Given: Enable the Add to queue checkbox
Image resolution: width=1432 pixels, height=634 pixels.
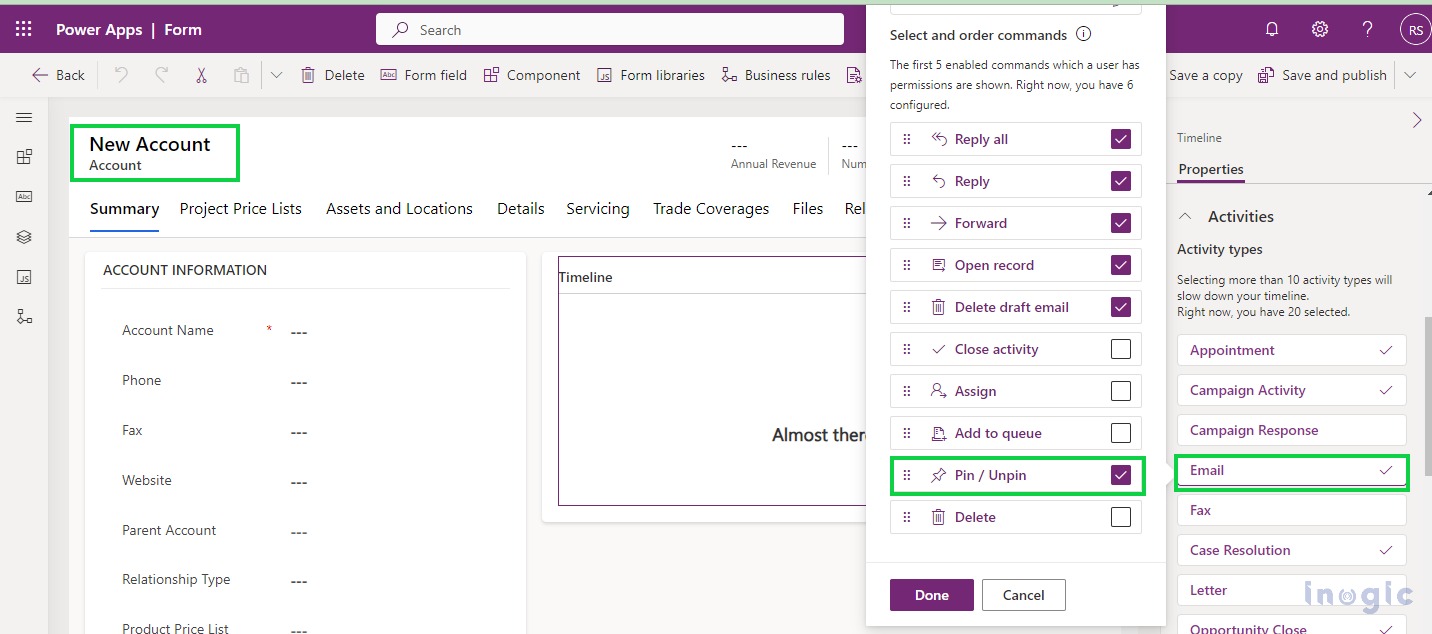Looking at the screenshot, I should tap(1121, 433).
